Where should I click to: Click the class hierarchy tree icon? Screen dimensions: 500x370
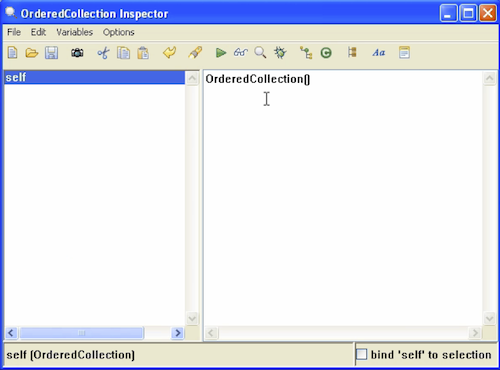tap(306, 53)
